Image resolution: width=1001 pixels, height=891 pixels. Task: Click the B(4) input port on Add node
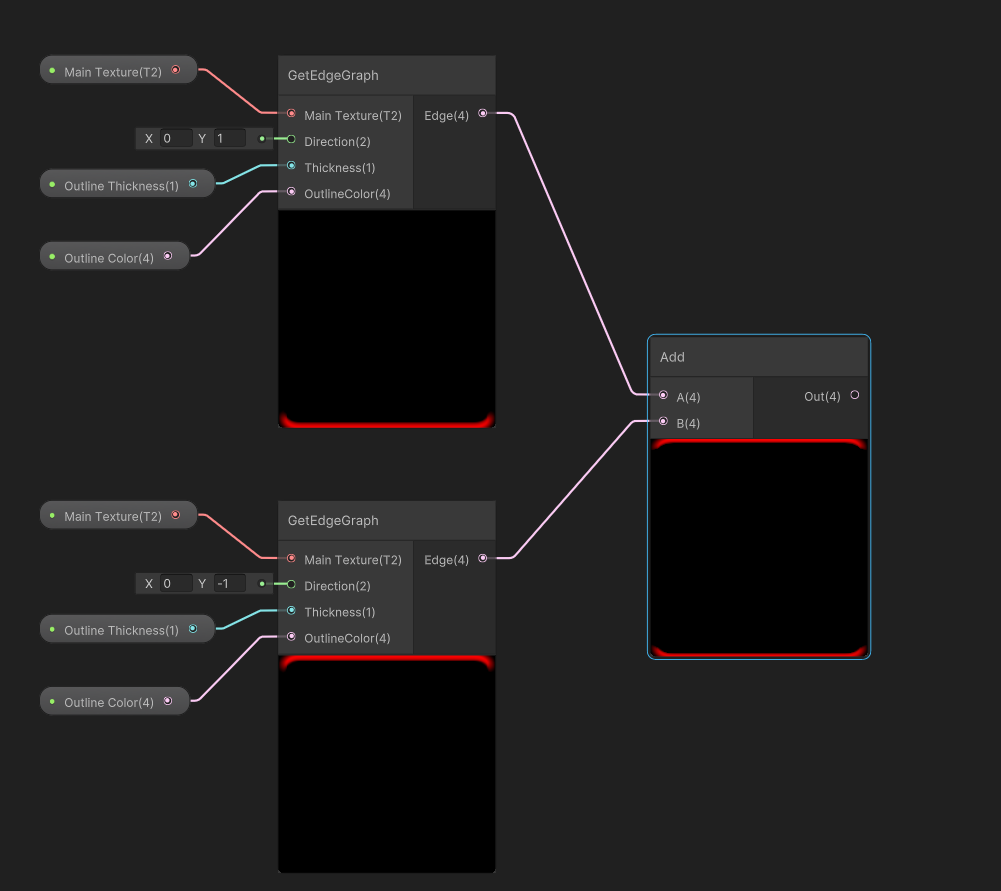click(x=663, y=422)
